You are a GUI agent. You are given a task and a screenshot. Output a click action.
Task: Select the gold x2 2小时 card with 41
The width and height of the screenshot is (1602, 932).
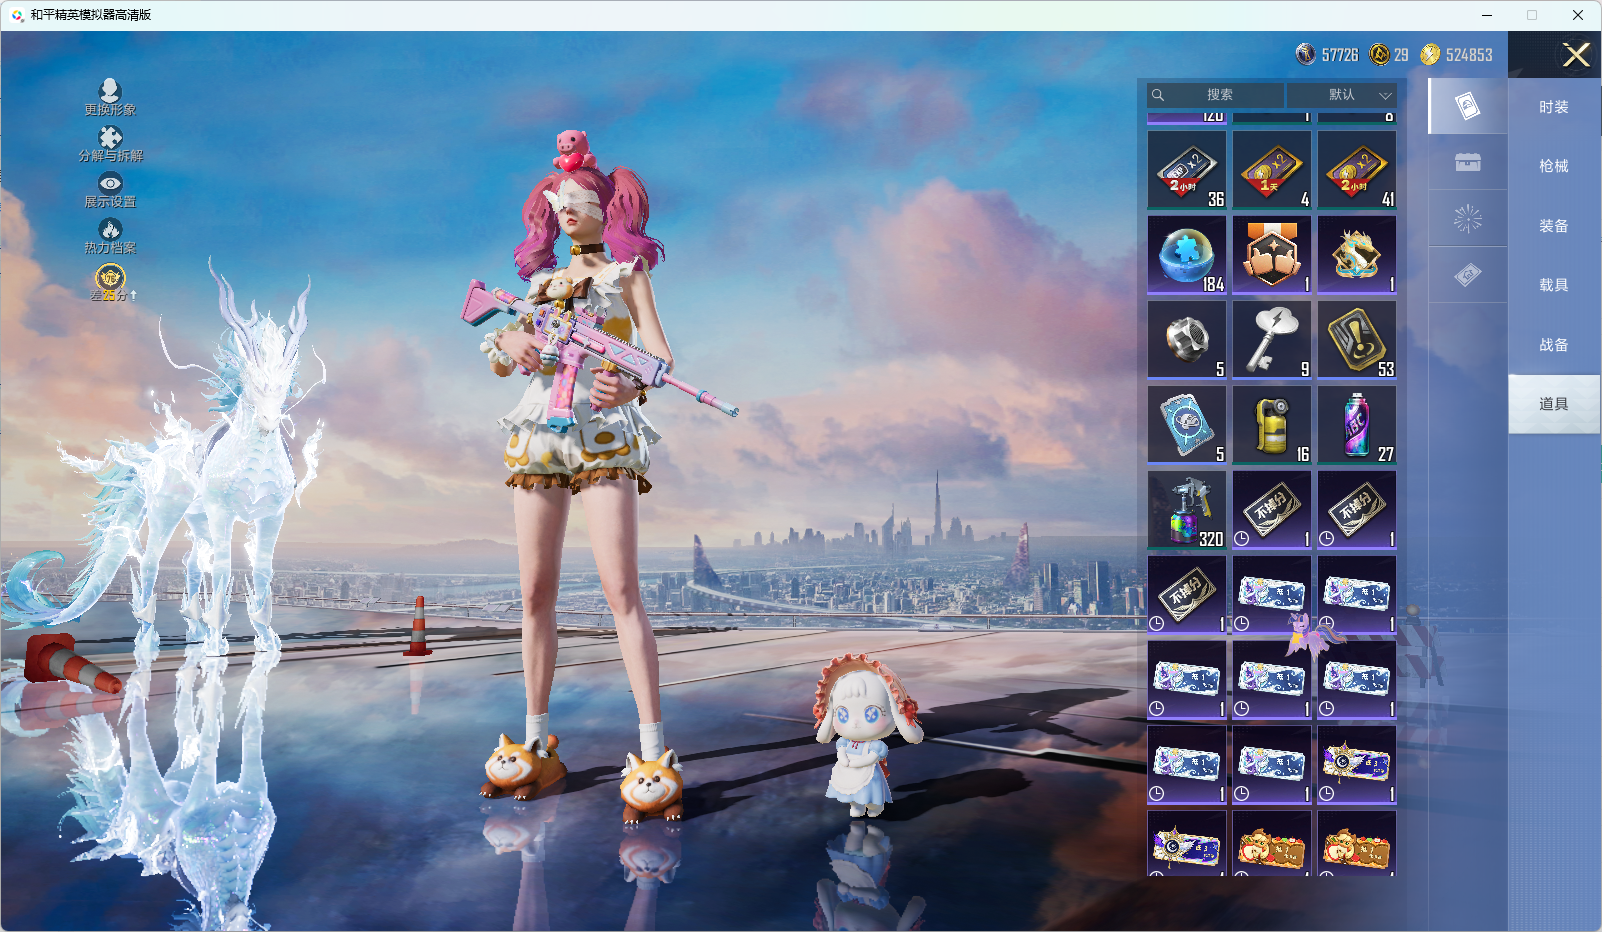tap(1357, 170)
